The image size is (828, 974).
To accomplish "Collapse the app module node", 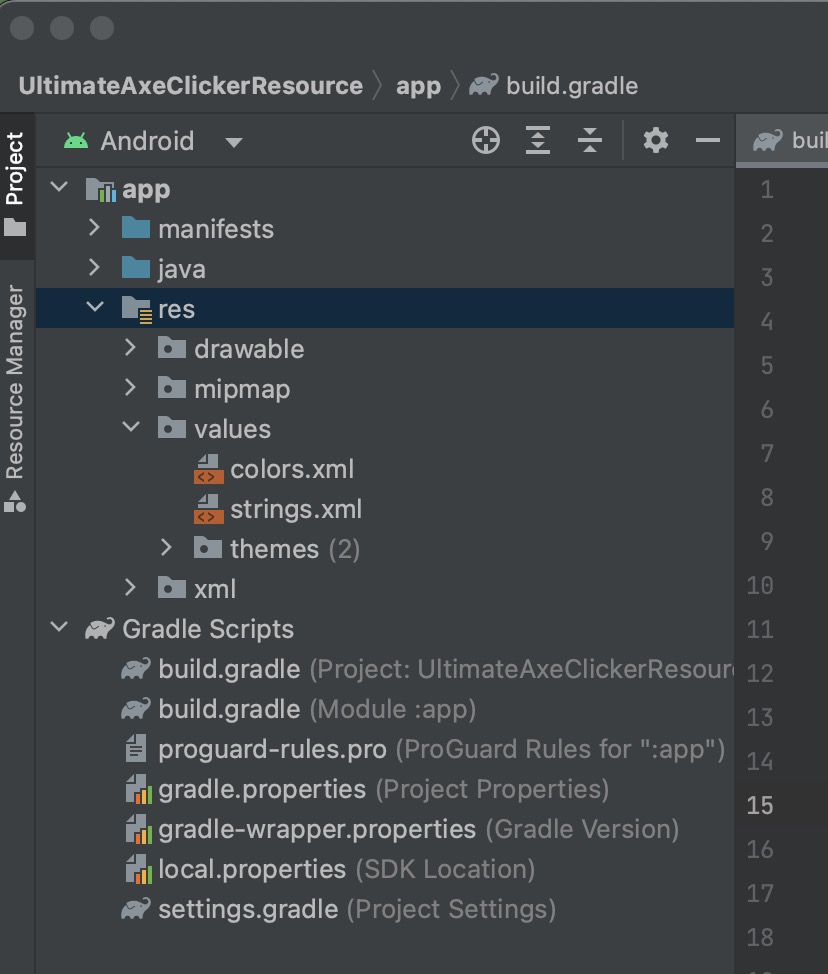I will pyautogui.click(x=59, y=186).
